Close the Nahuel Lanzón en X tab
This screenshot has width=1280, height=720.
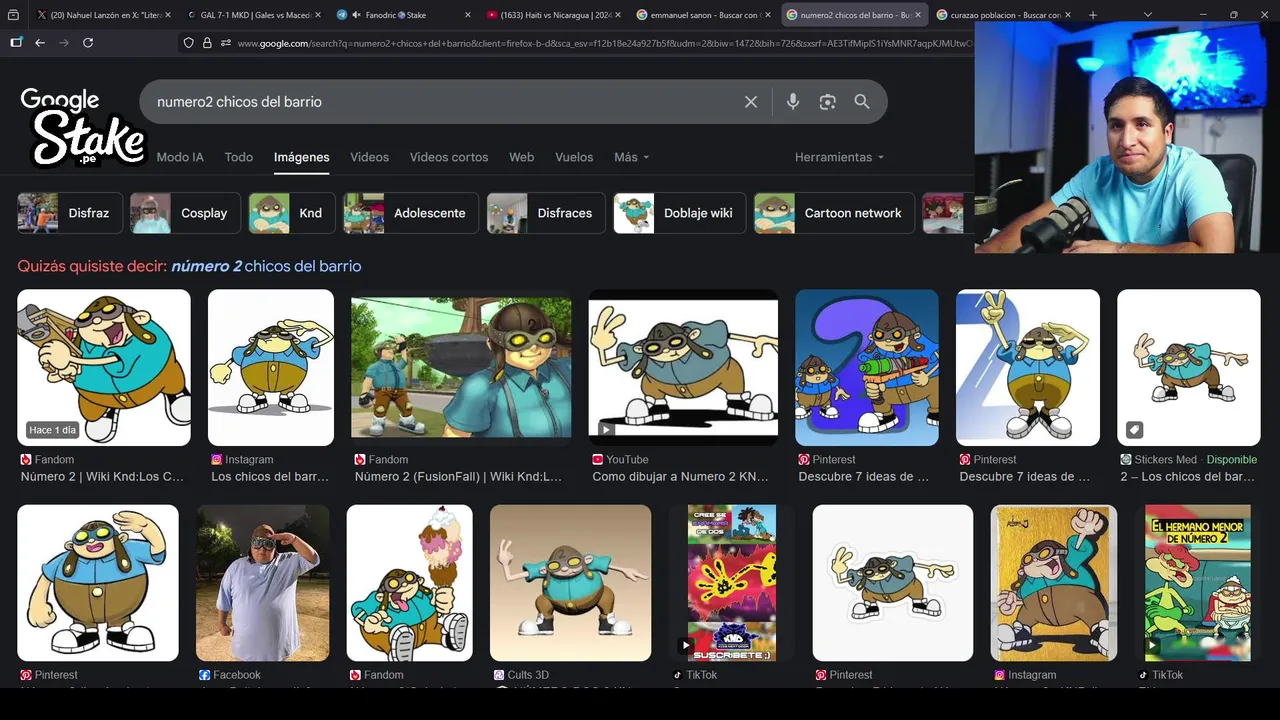tap(167, 15)
